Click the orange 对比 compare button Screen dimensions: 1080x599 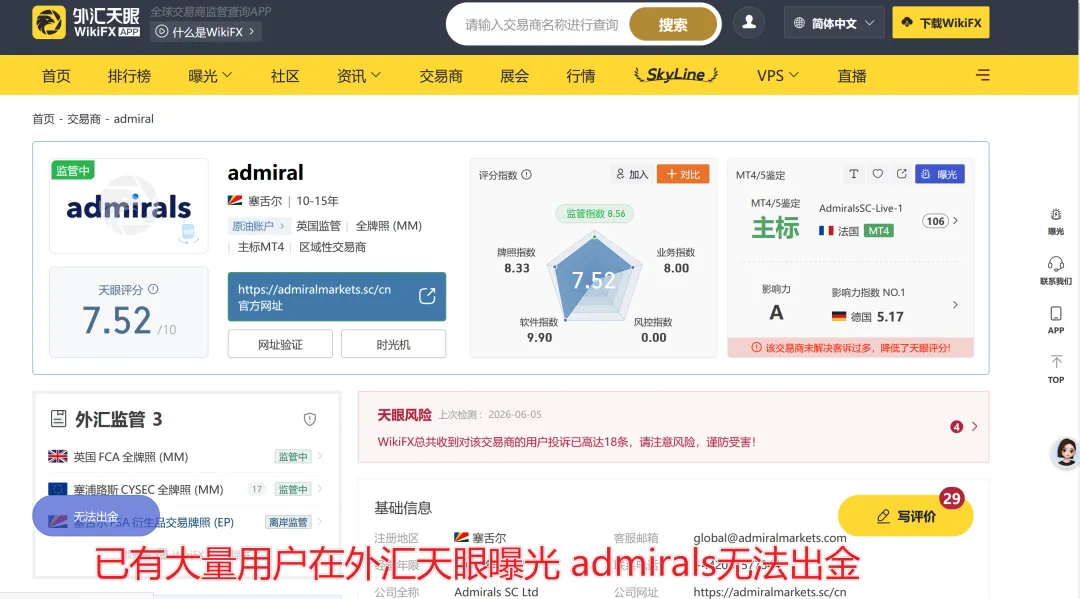(x=683, y=174)
